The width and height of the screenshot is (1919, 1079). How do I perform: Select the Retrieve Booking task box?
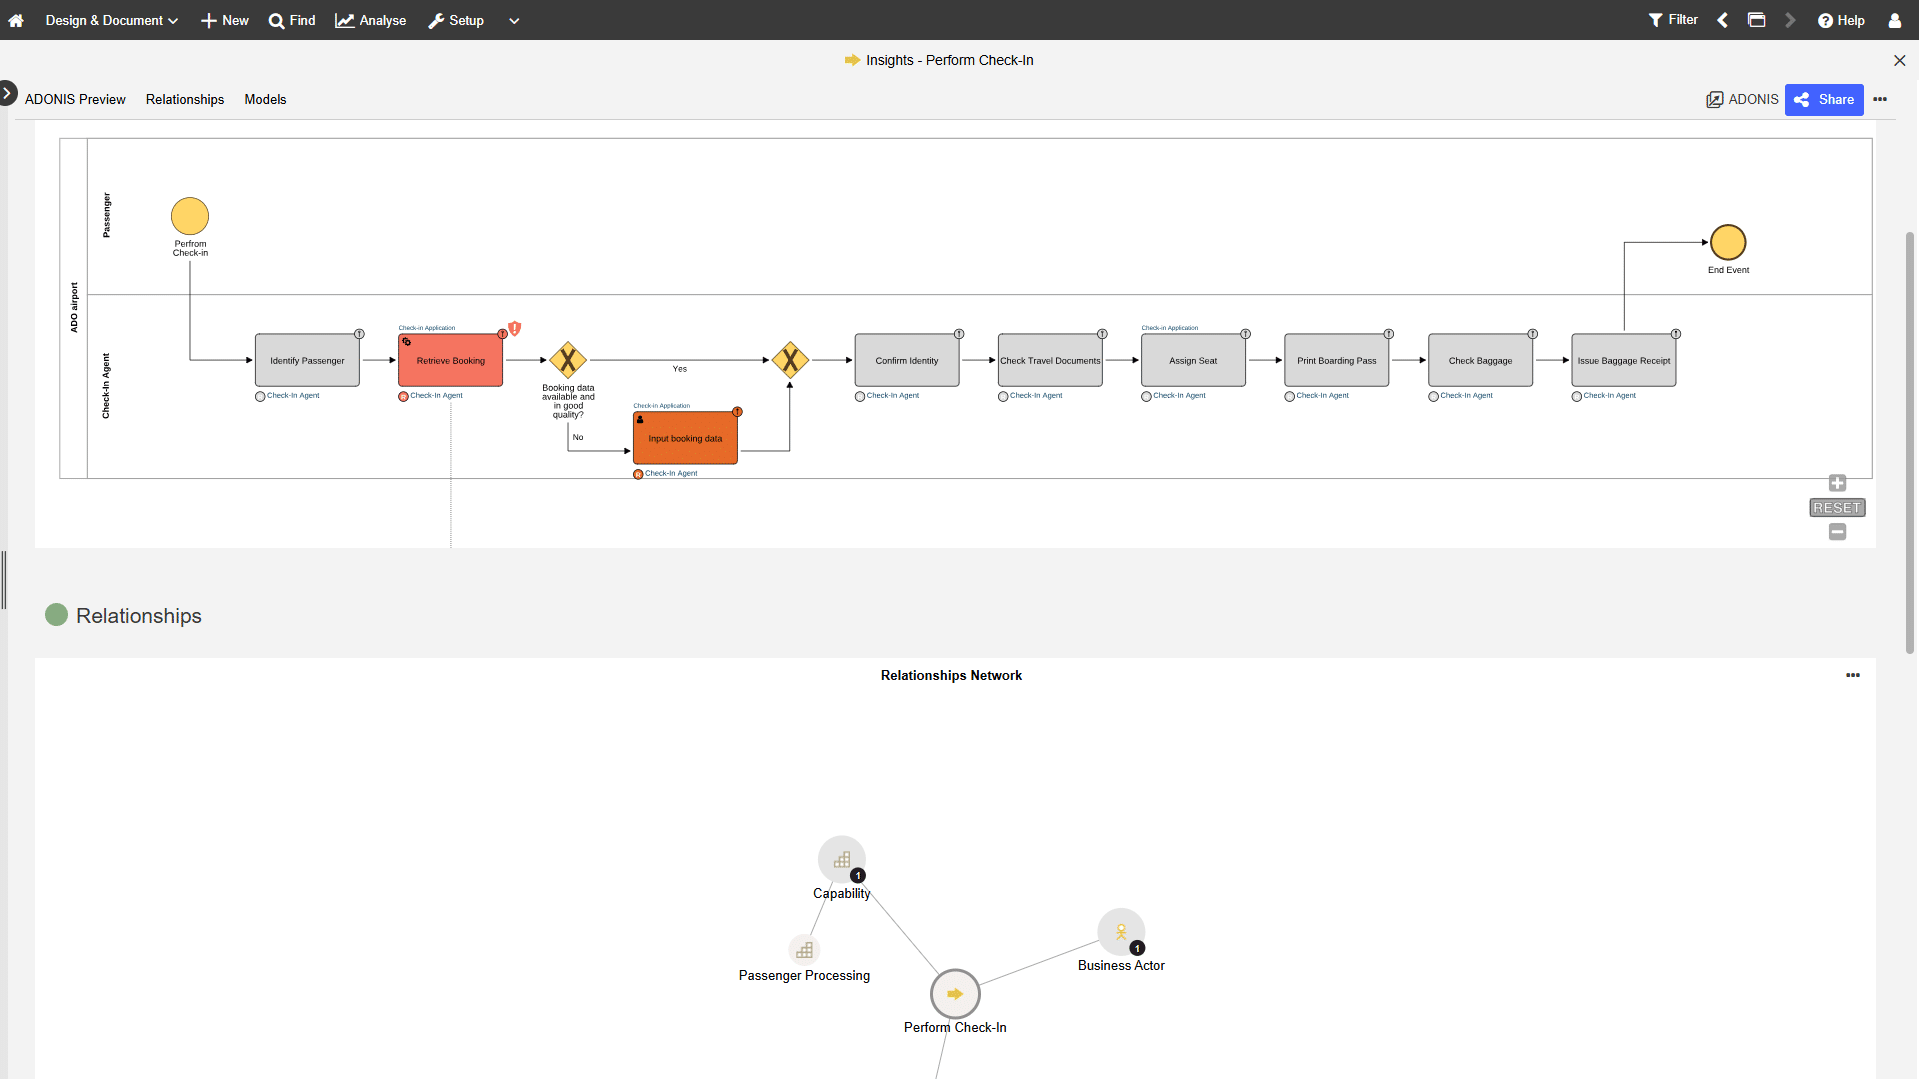click(450, 360)
